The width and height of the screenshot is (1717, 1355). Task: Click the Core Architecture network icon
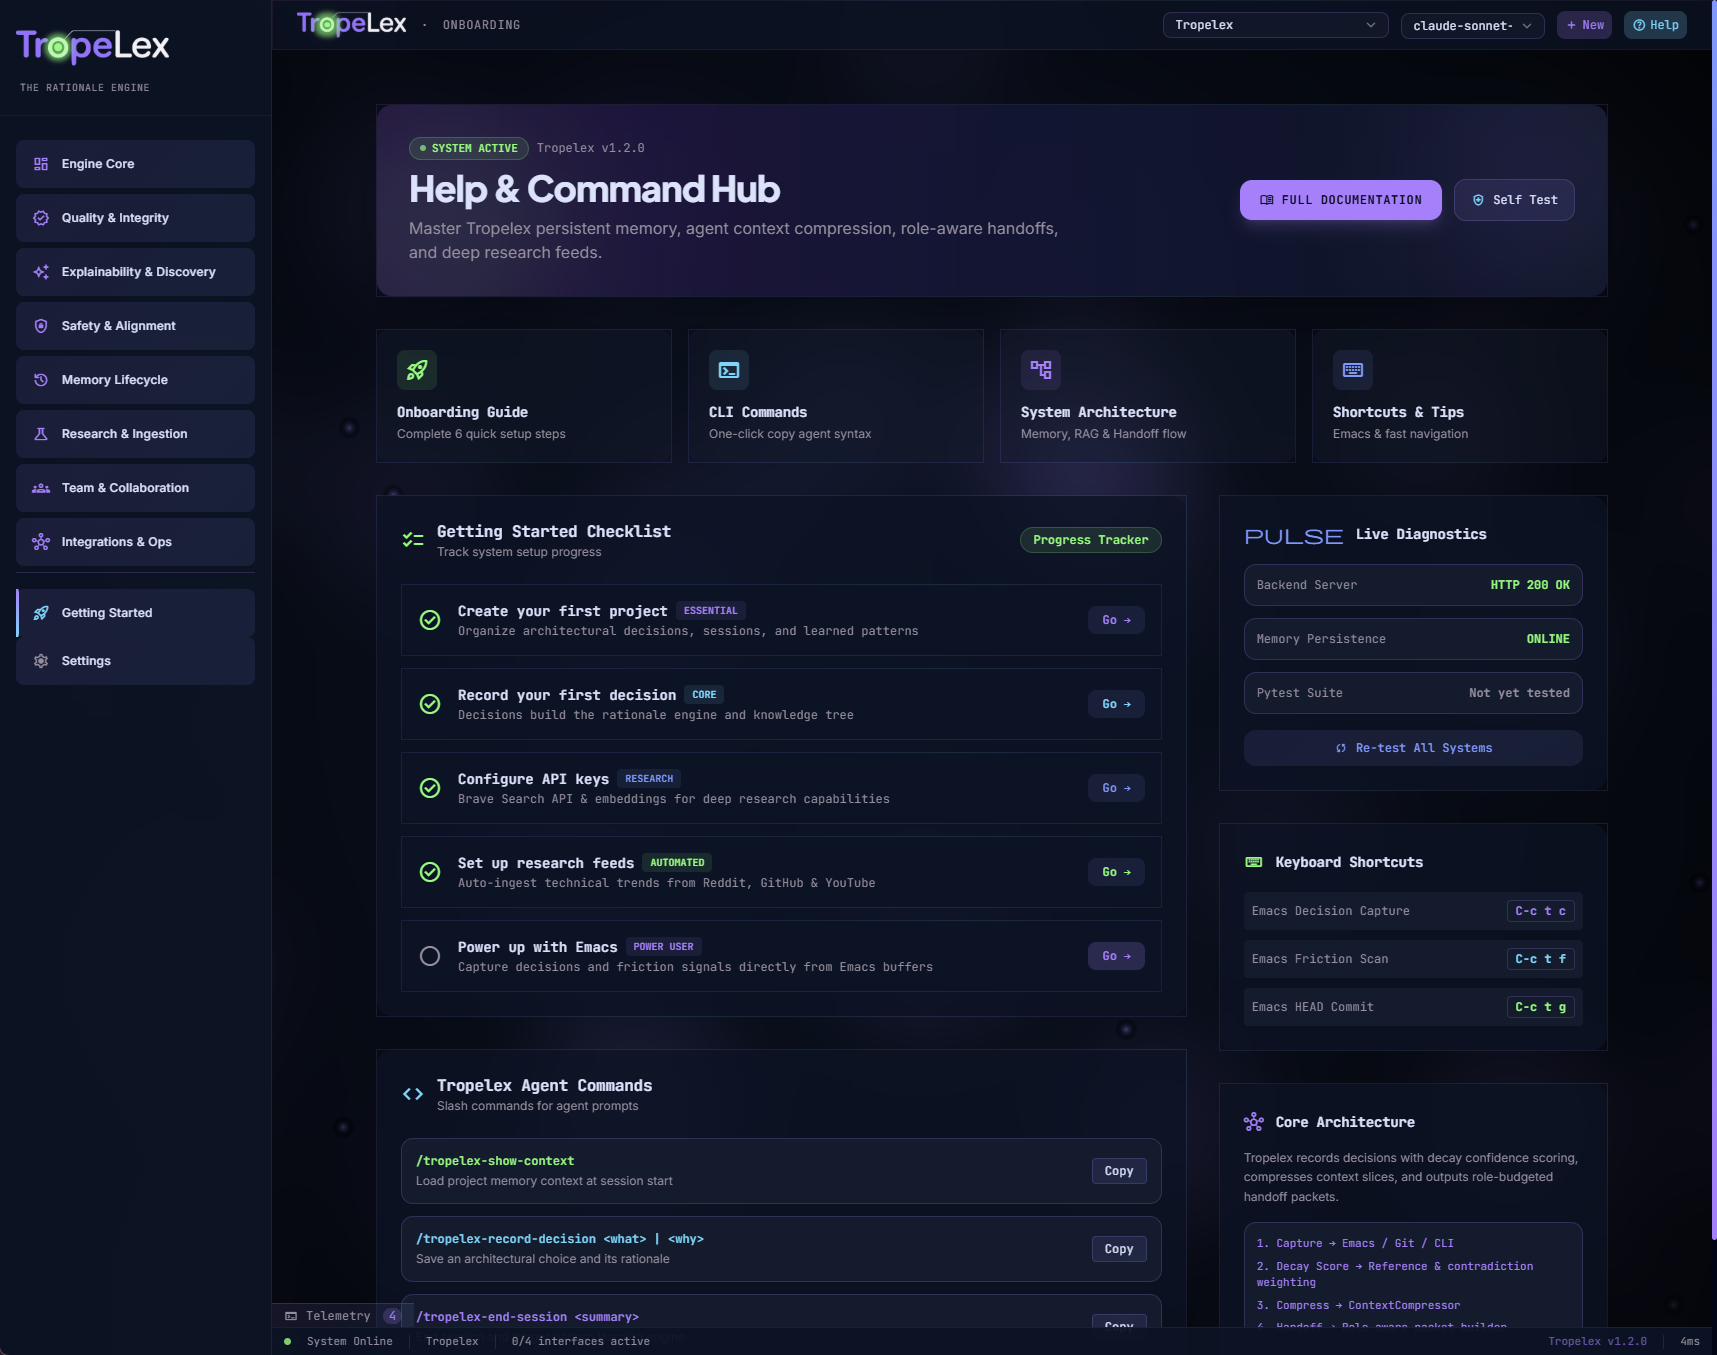tap(1254, 1122)
